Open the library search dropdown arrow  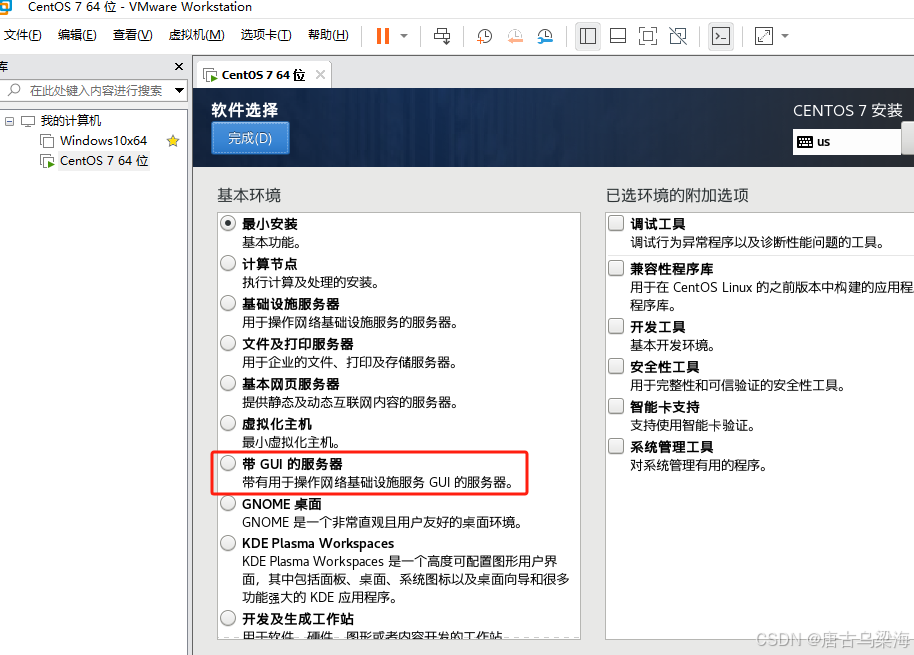click(x=180, y=90)
